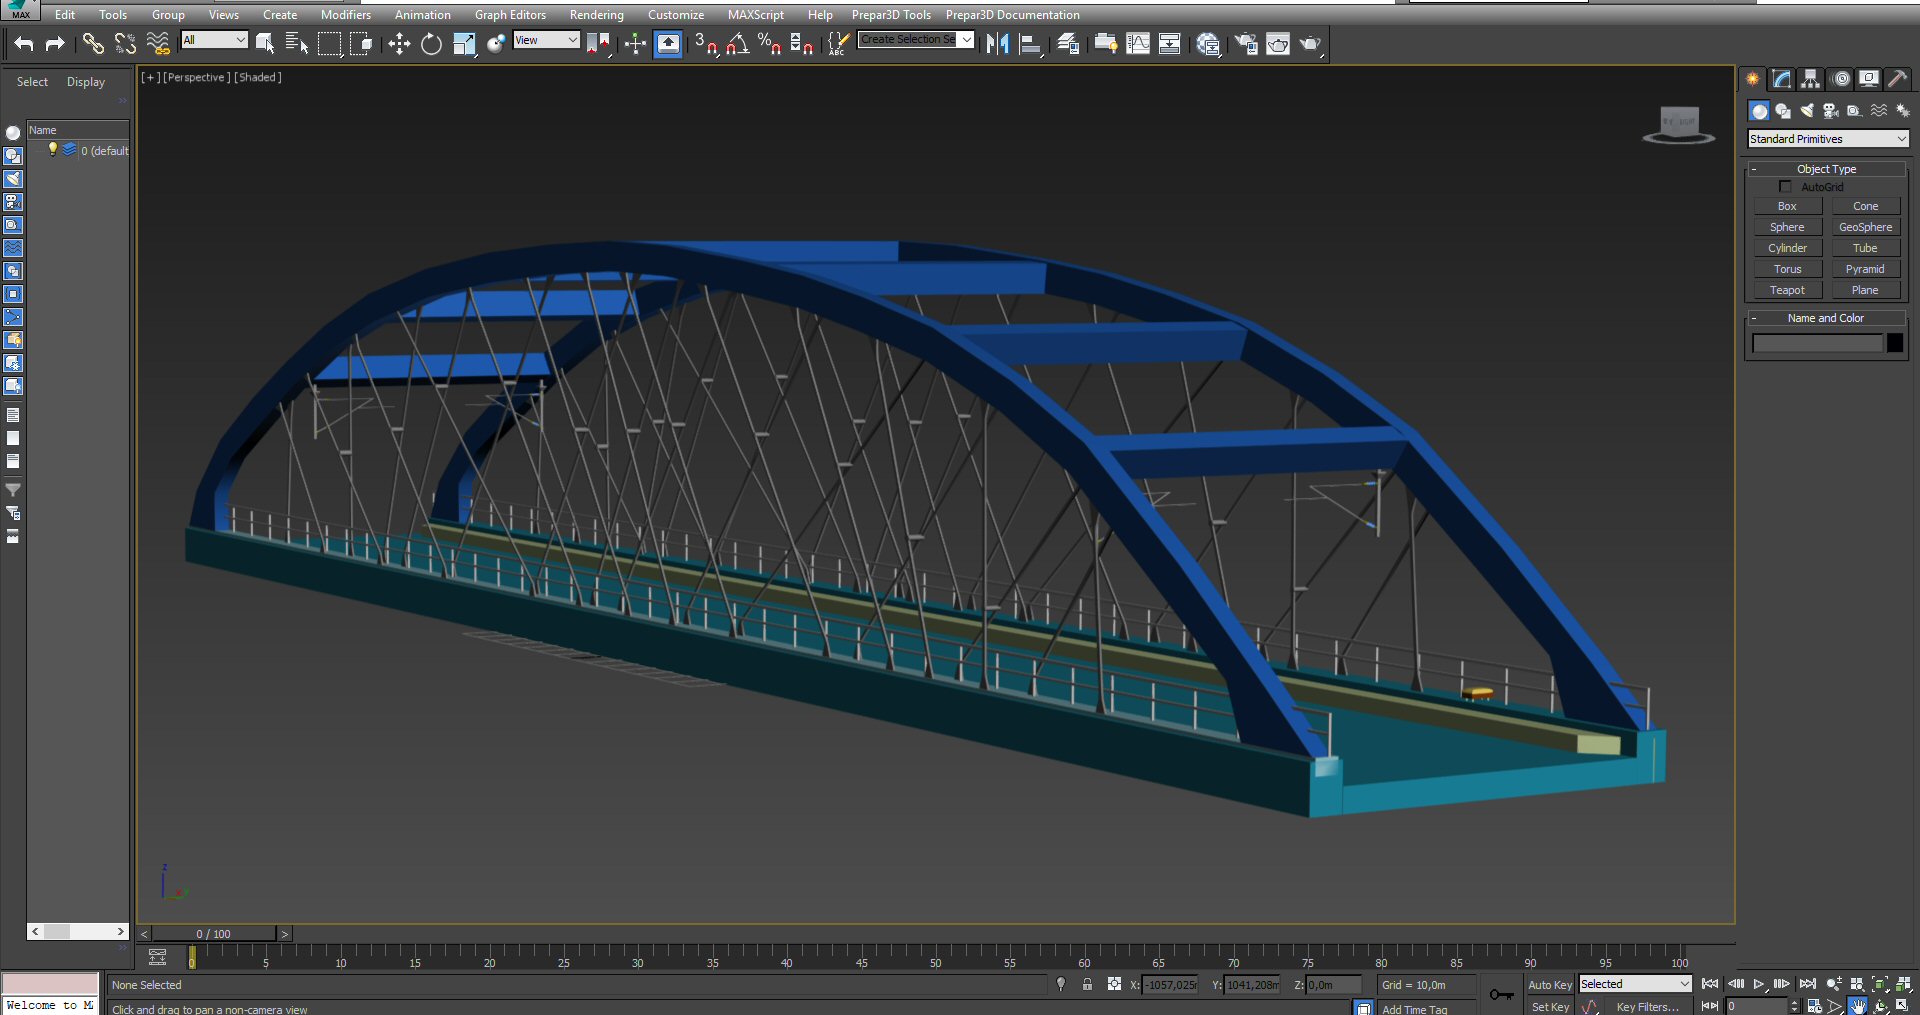Open the Modifiers menu
This screenshot has width=1920, height=1015.
345,15
